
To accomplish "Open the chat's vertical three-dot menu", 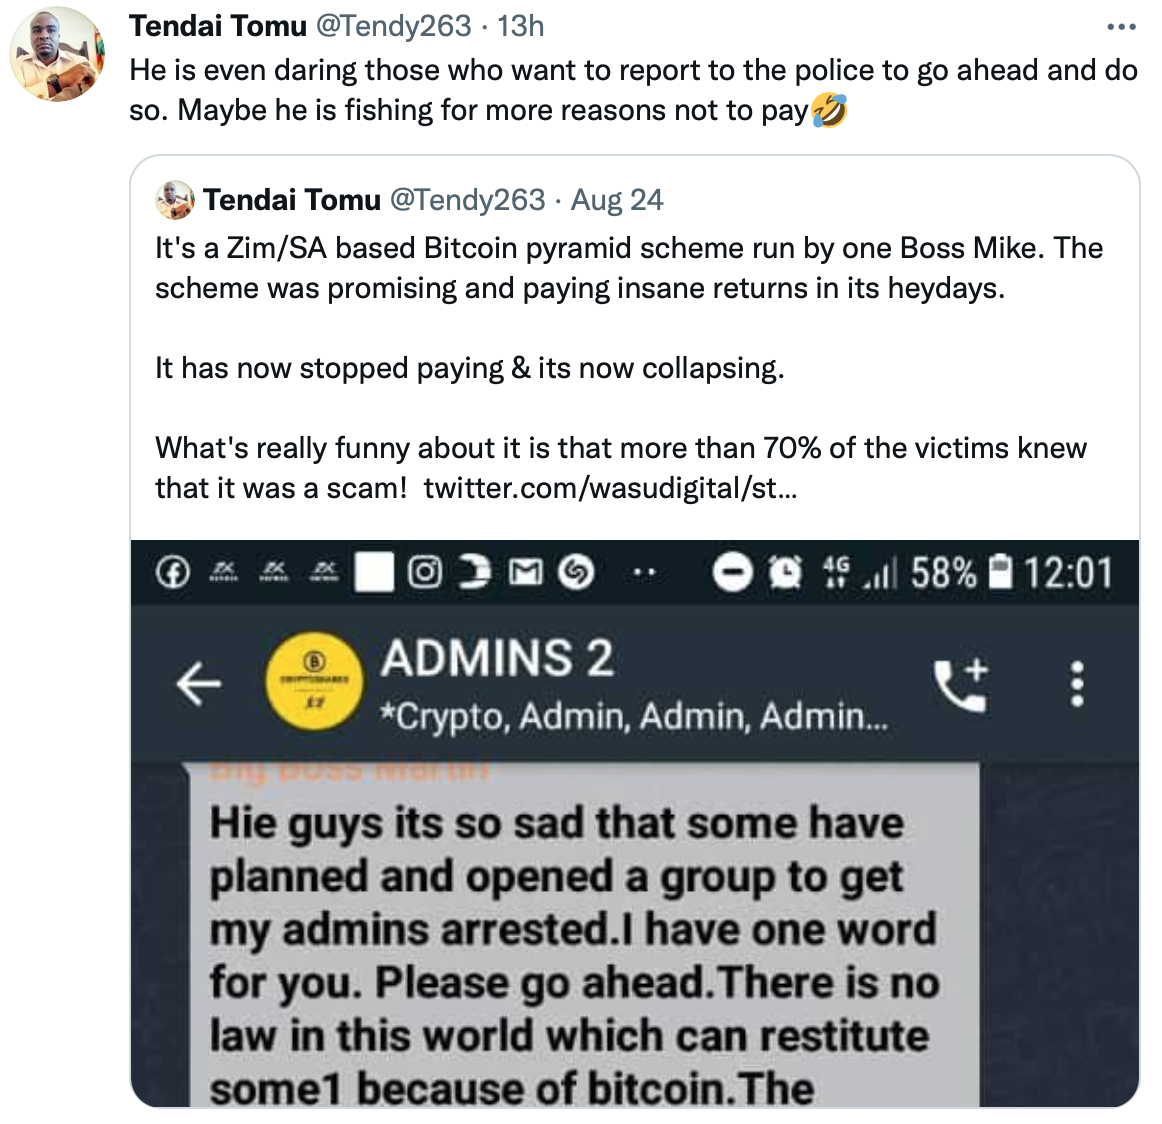I will (x=1077, y=683).
